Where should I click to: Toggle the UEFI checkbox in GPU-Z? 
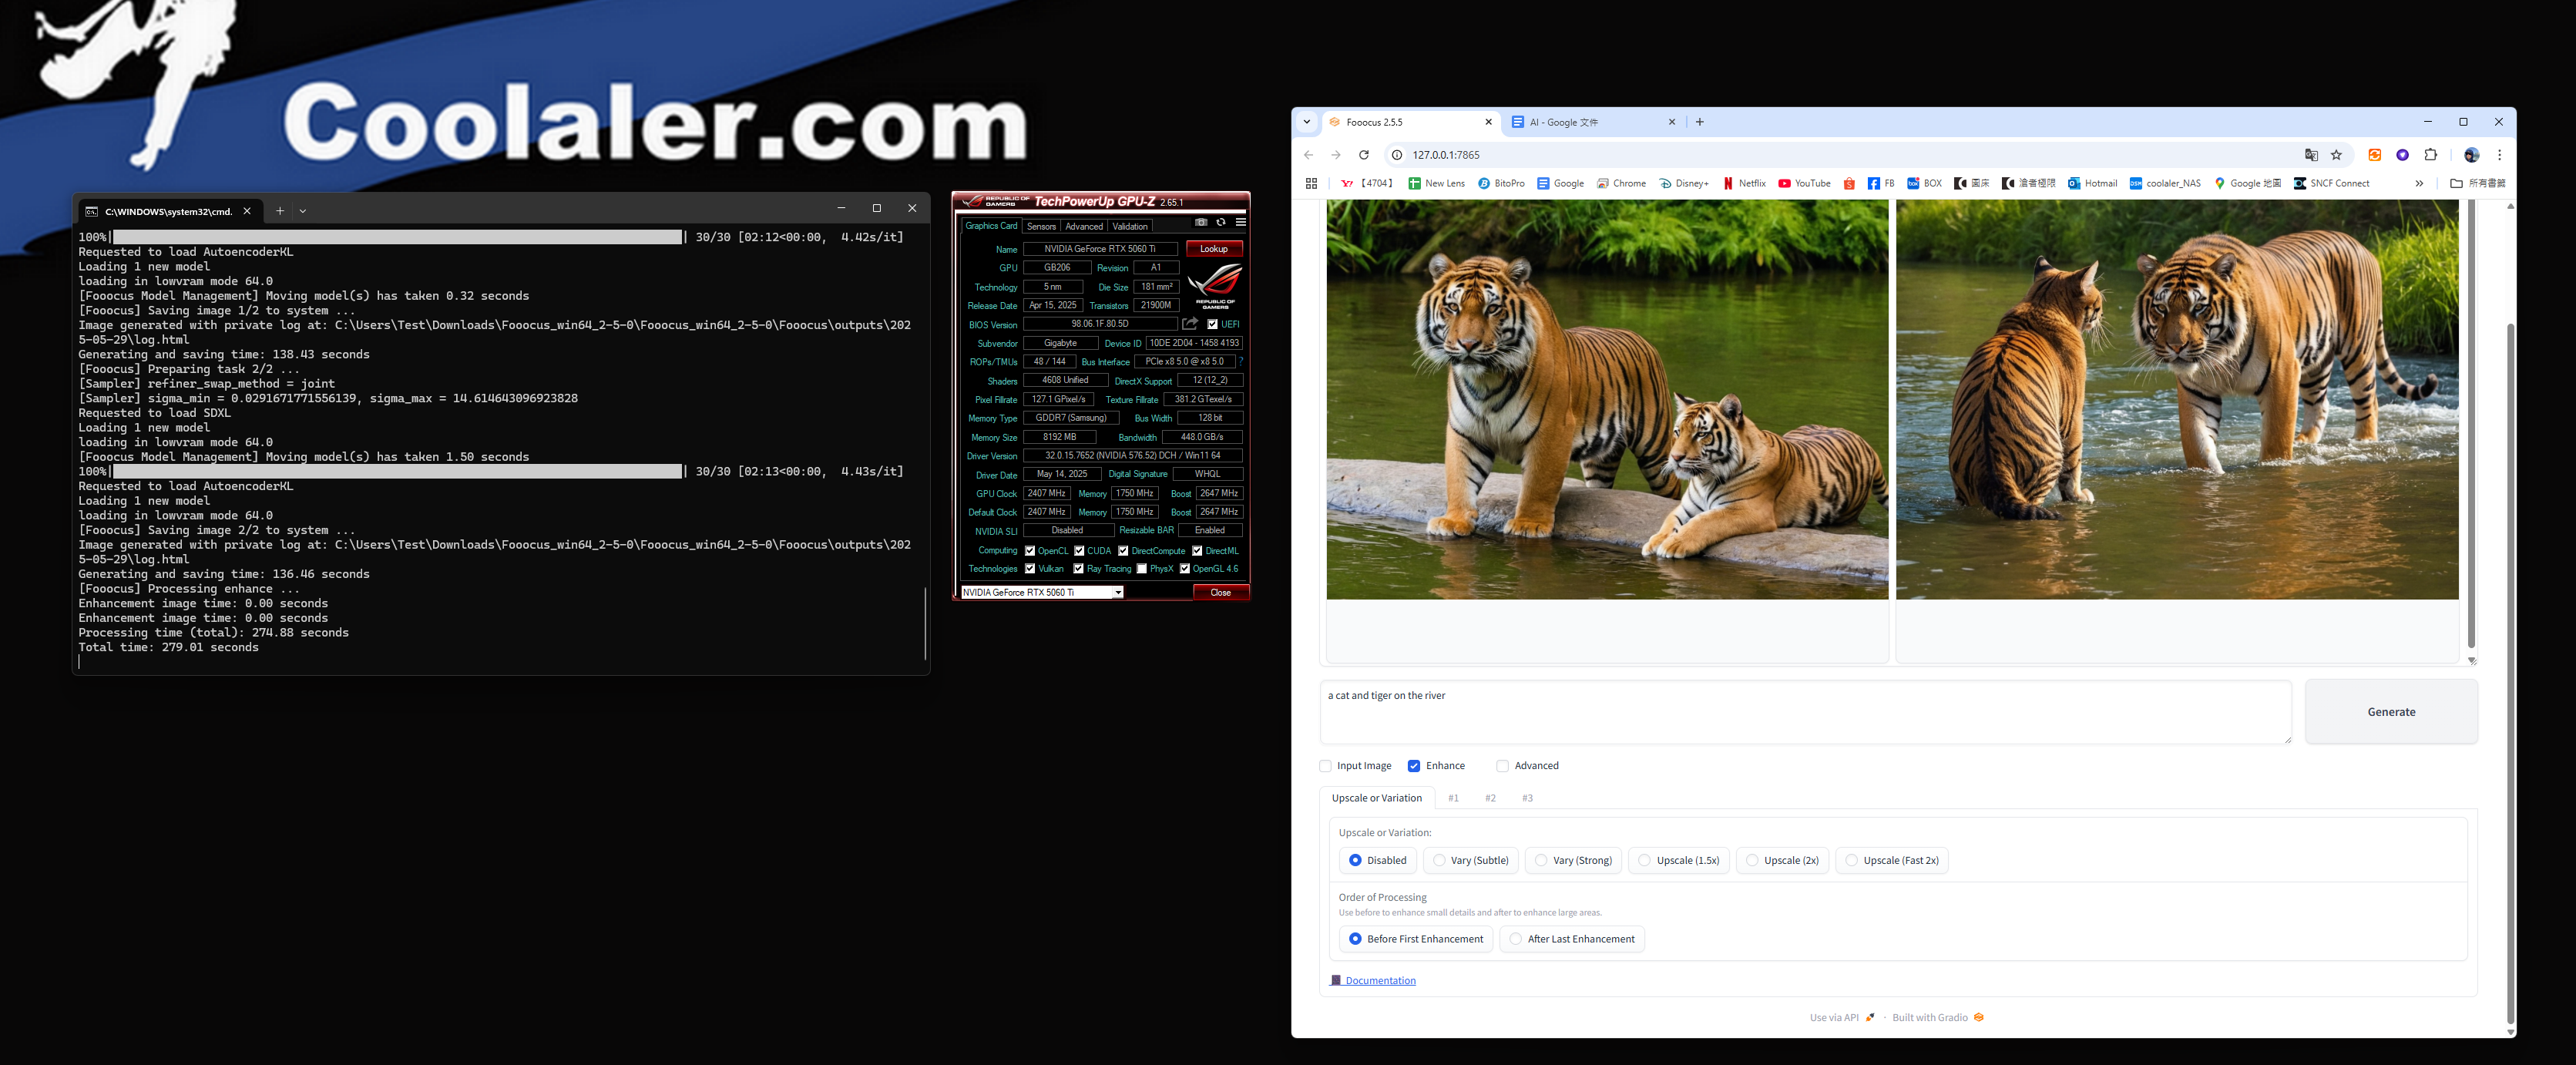(1212, 324)
